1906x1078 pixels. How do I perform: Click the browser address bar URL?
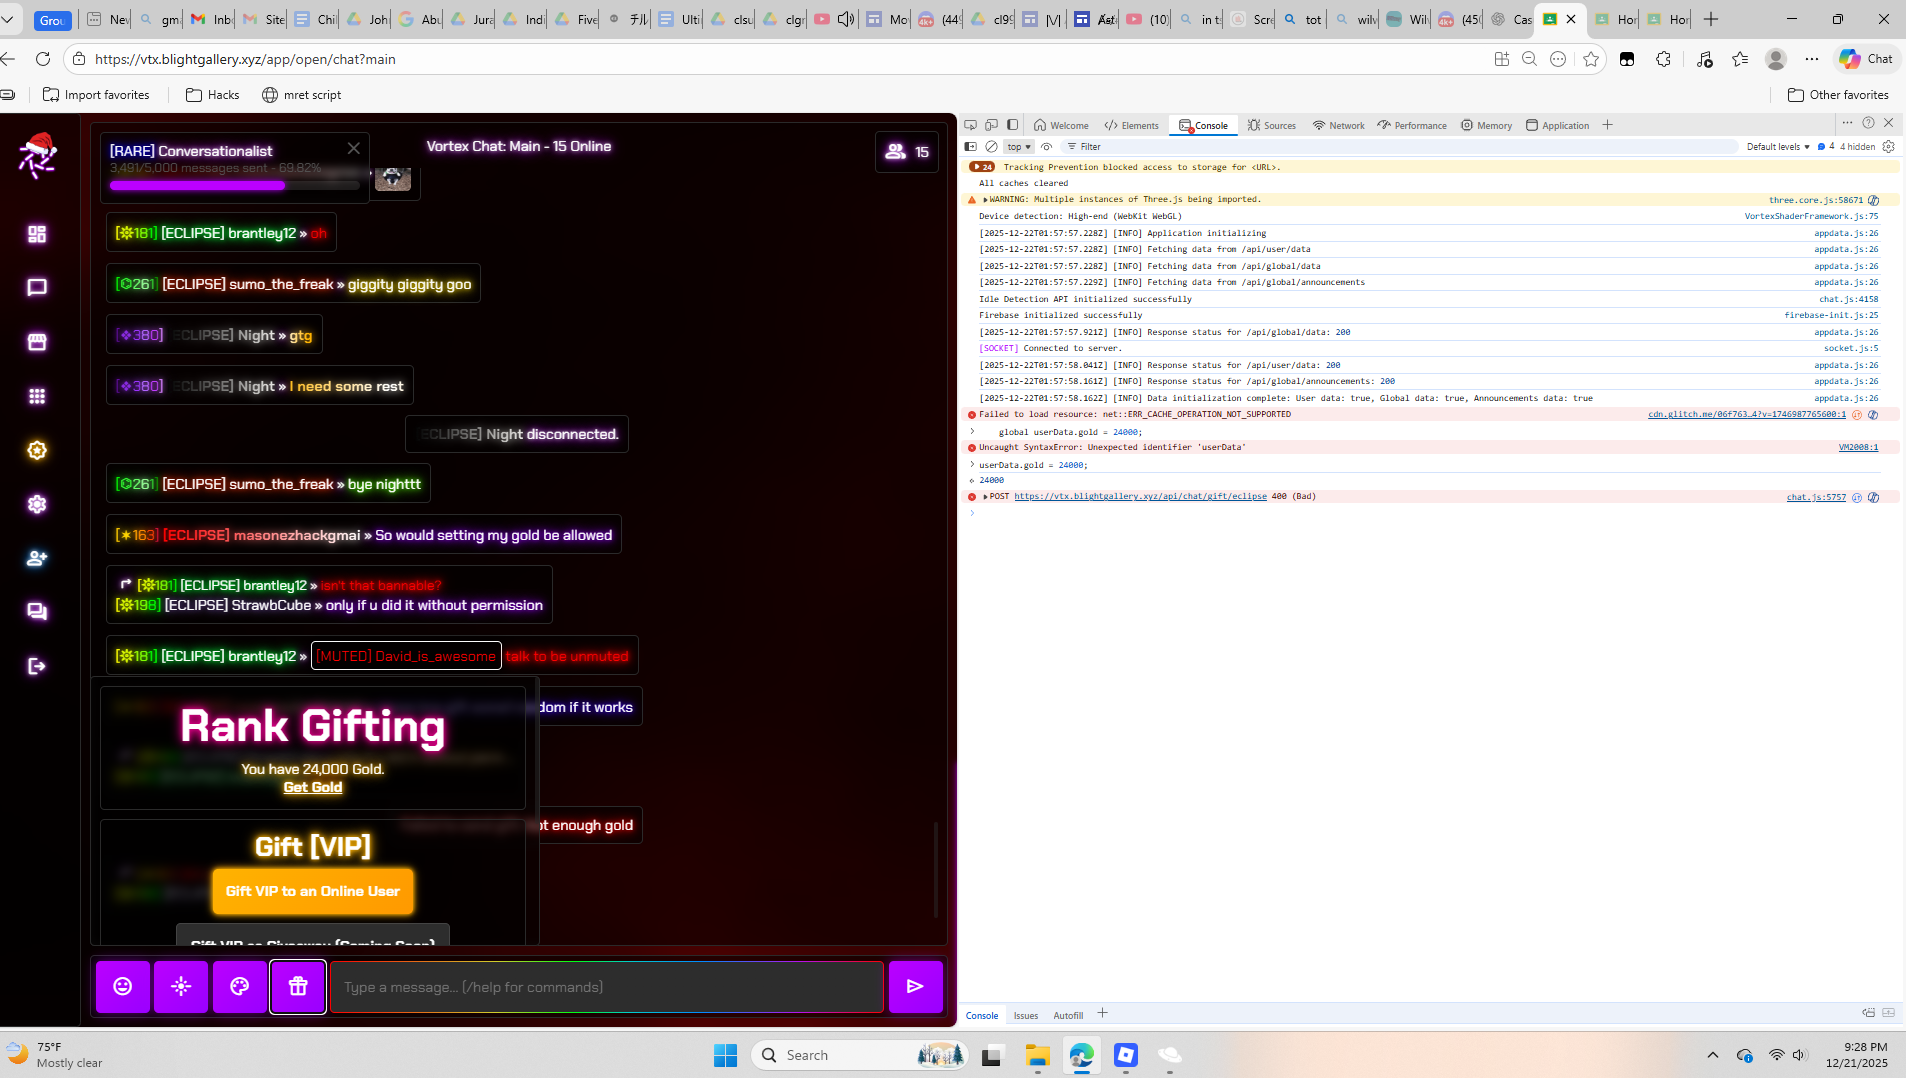click(x=245, y=59)
